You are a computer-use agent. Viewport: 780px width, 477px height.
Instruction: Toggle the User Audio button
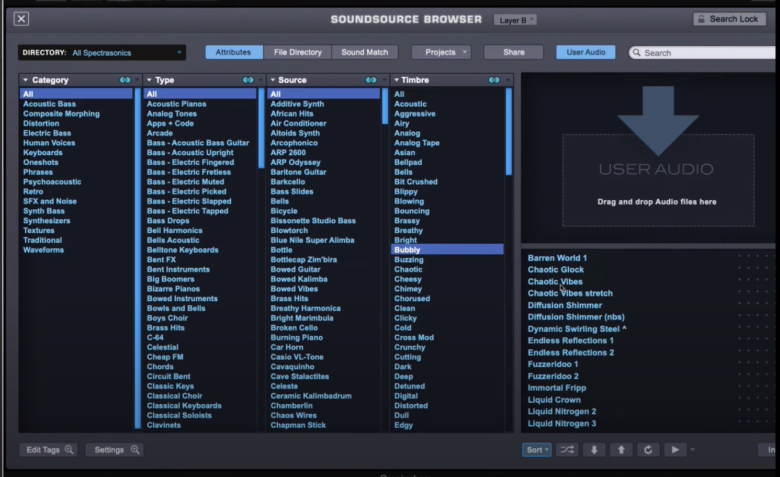pyautogui.click(x=585, y=52)
